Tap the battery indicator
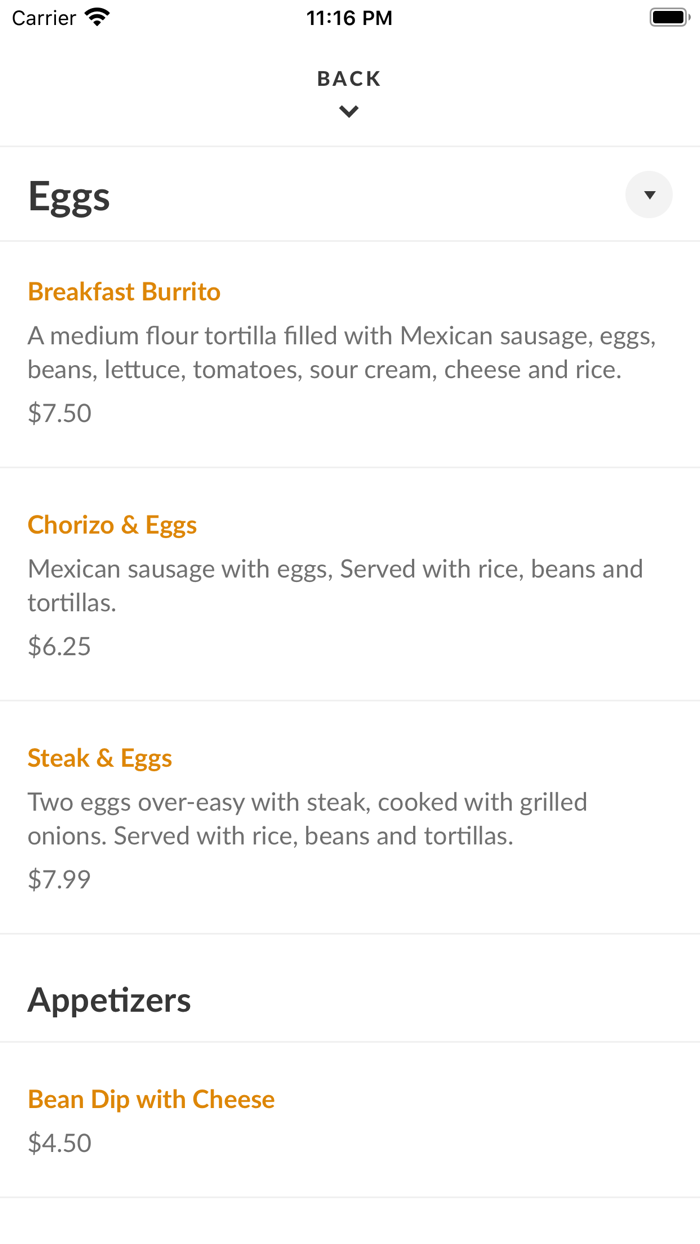 click(668, 16)
